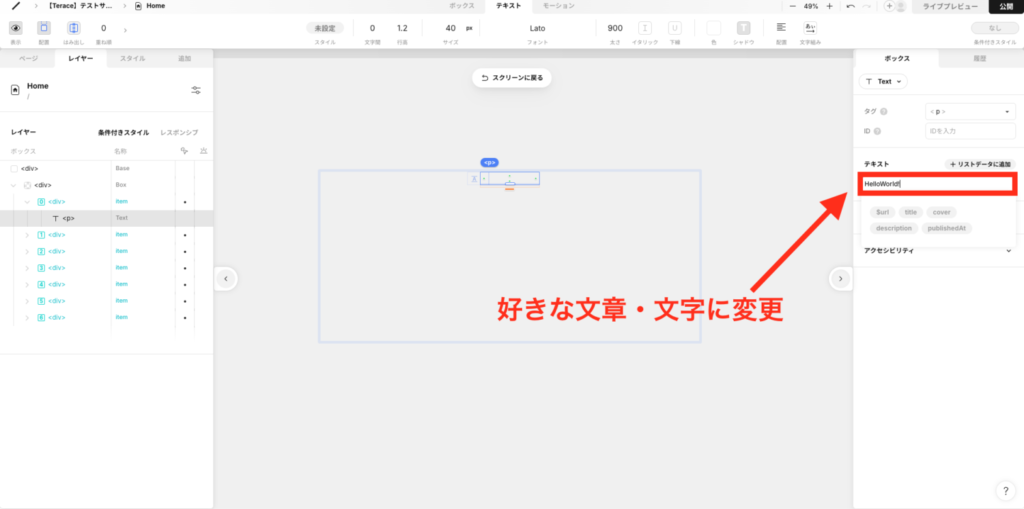Click the 文字組み typesetting icon
1024x509 pixels.
pos(809,28)
